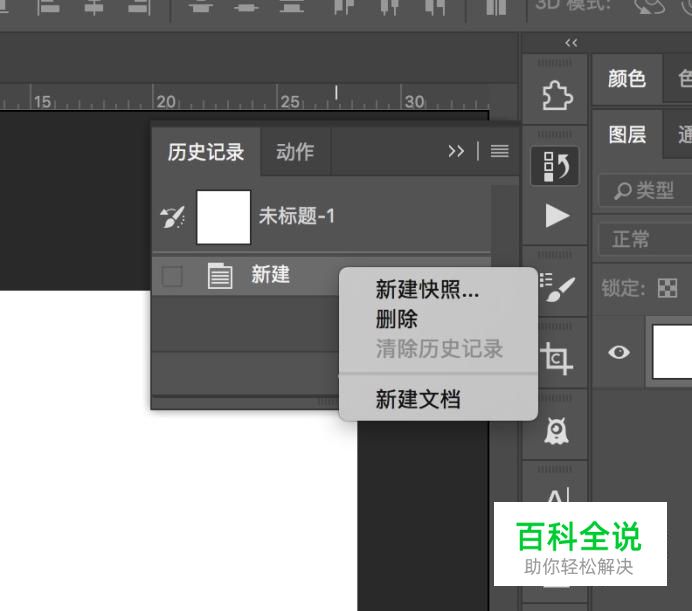The width and height of the screenshot is (692, 611).
Task: Choose 新建快照... from the context menu
Action: pyautogui.click(x=427, y=290)
